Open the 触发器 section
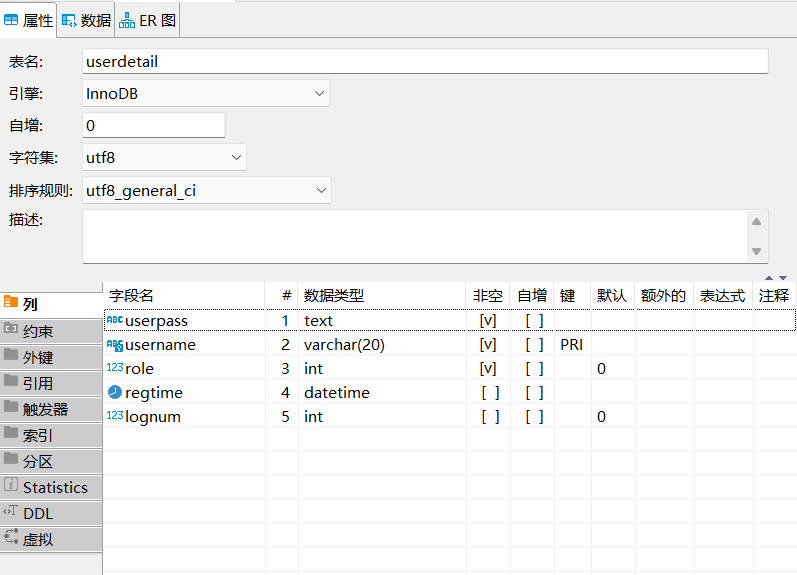This screenshot has height=575, width=797. [51, 409]
